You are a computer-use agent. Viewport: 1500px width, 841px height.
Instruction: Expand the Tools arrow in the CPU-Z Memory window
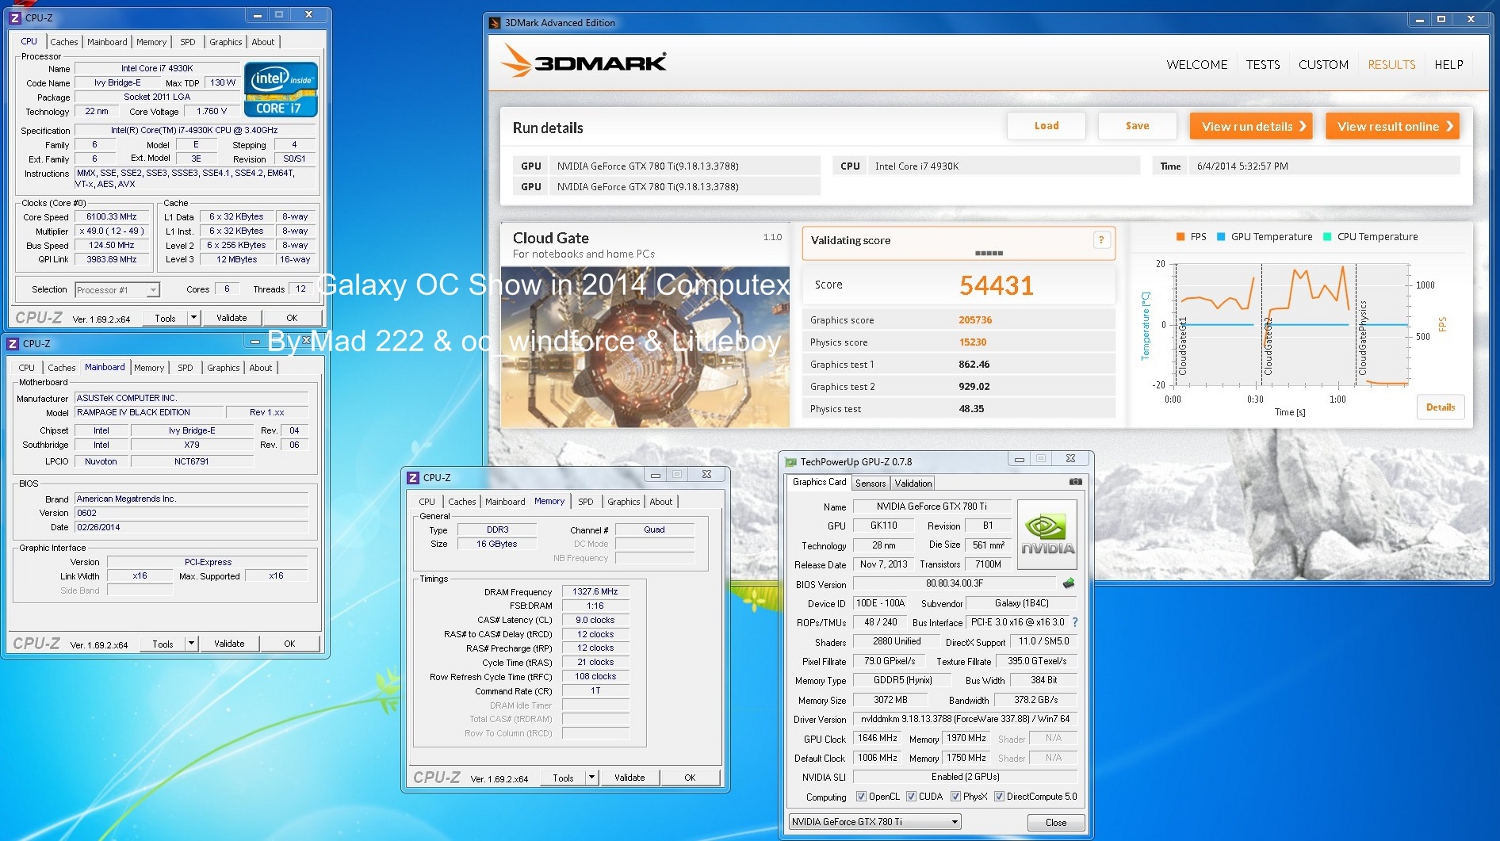pyautogui.click(x=592, y=778)
